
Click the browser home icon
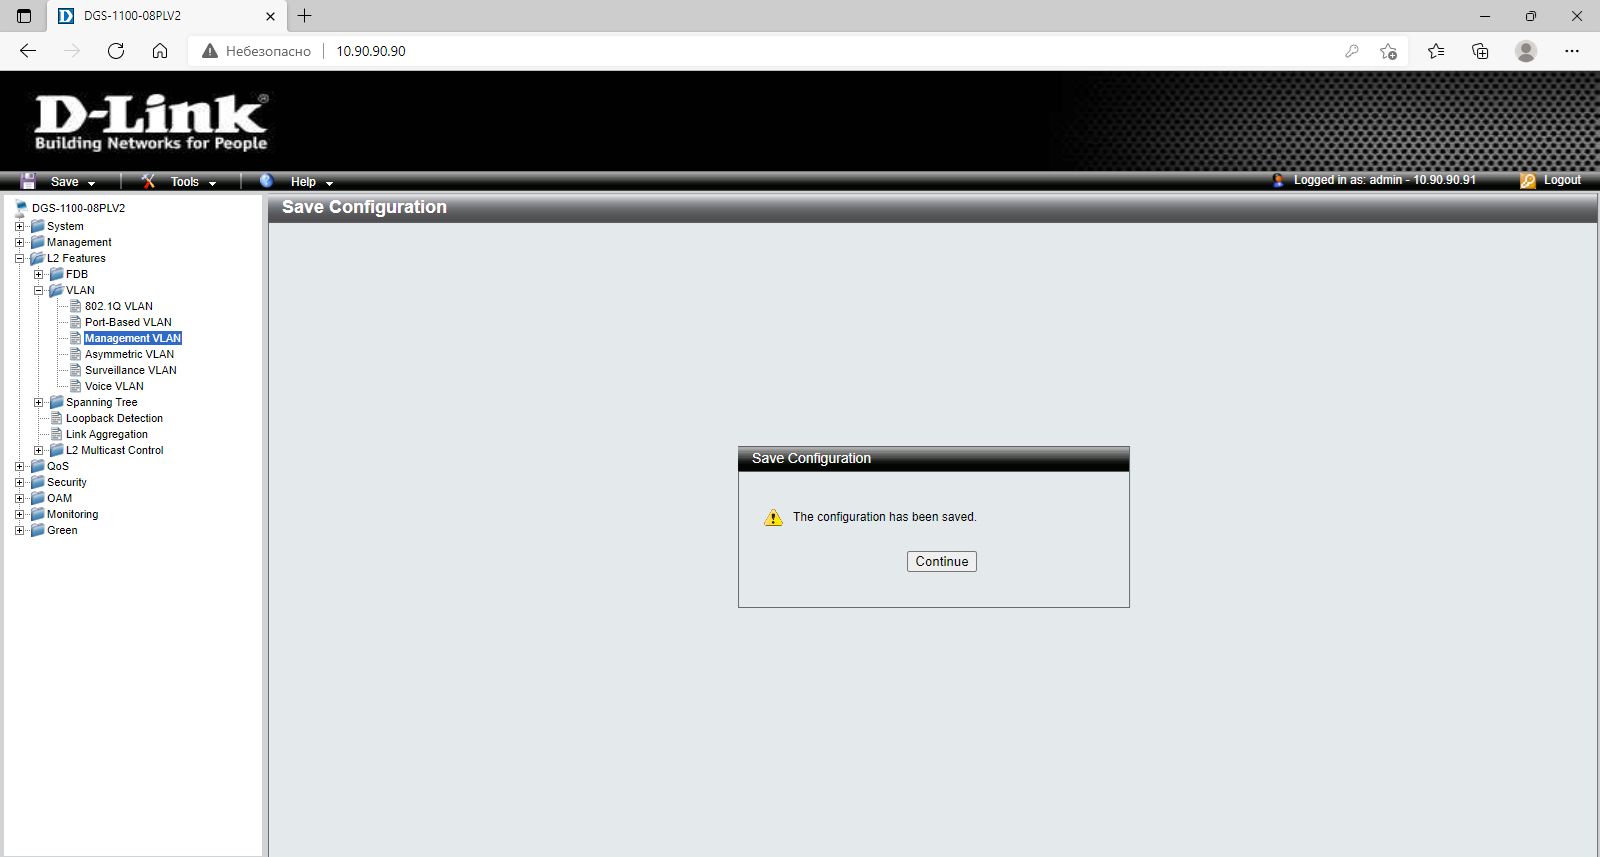click(x=160, y=51)
